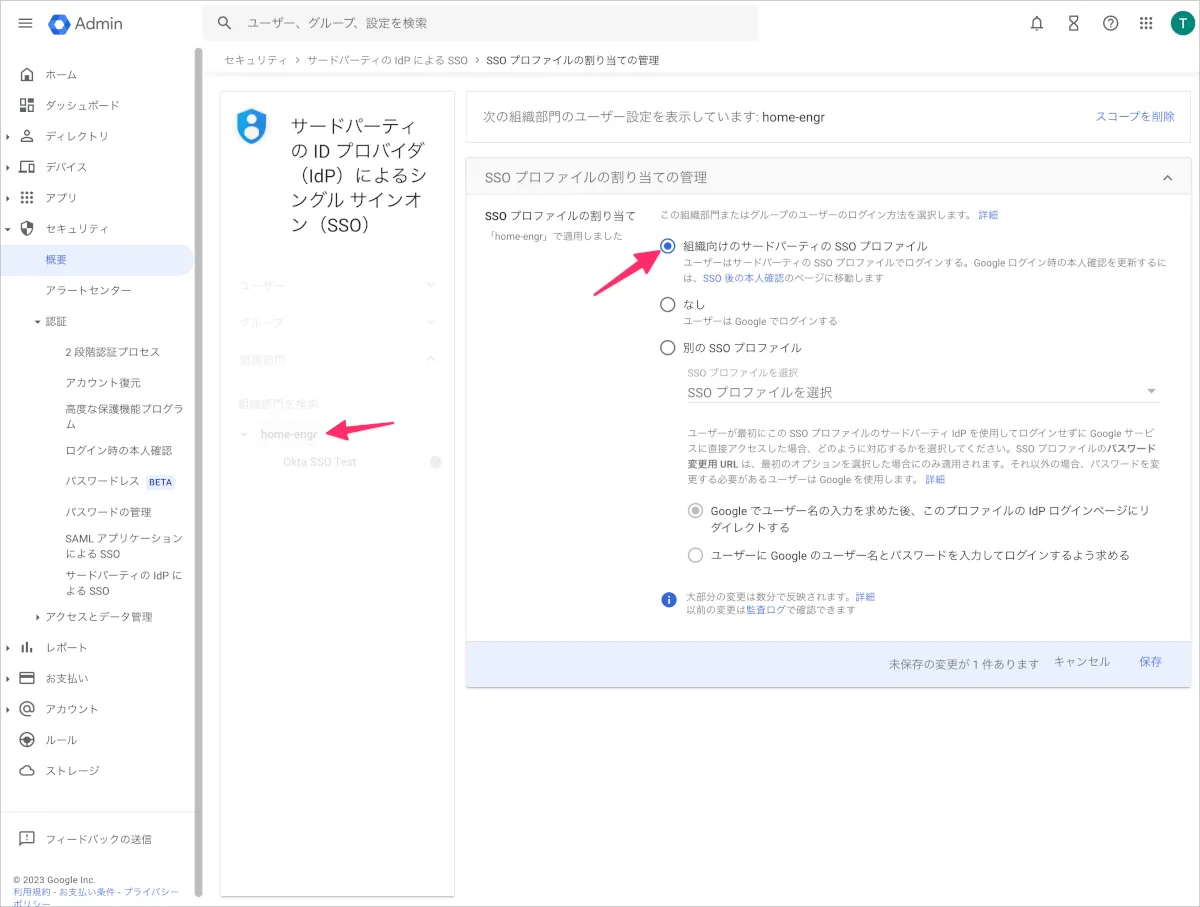Image resolution: width=1200 pixels, height=907 pixels.
Task: Open 2 段階認証プロセス
Action: point(112,352)
